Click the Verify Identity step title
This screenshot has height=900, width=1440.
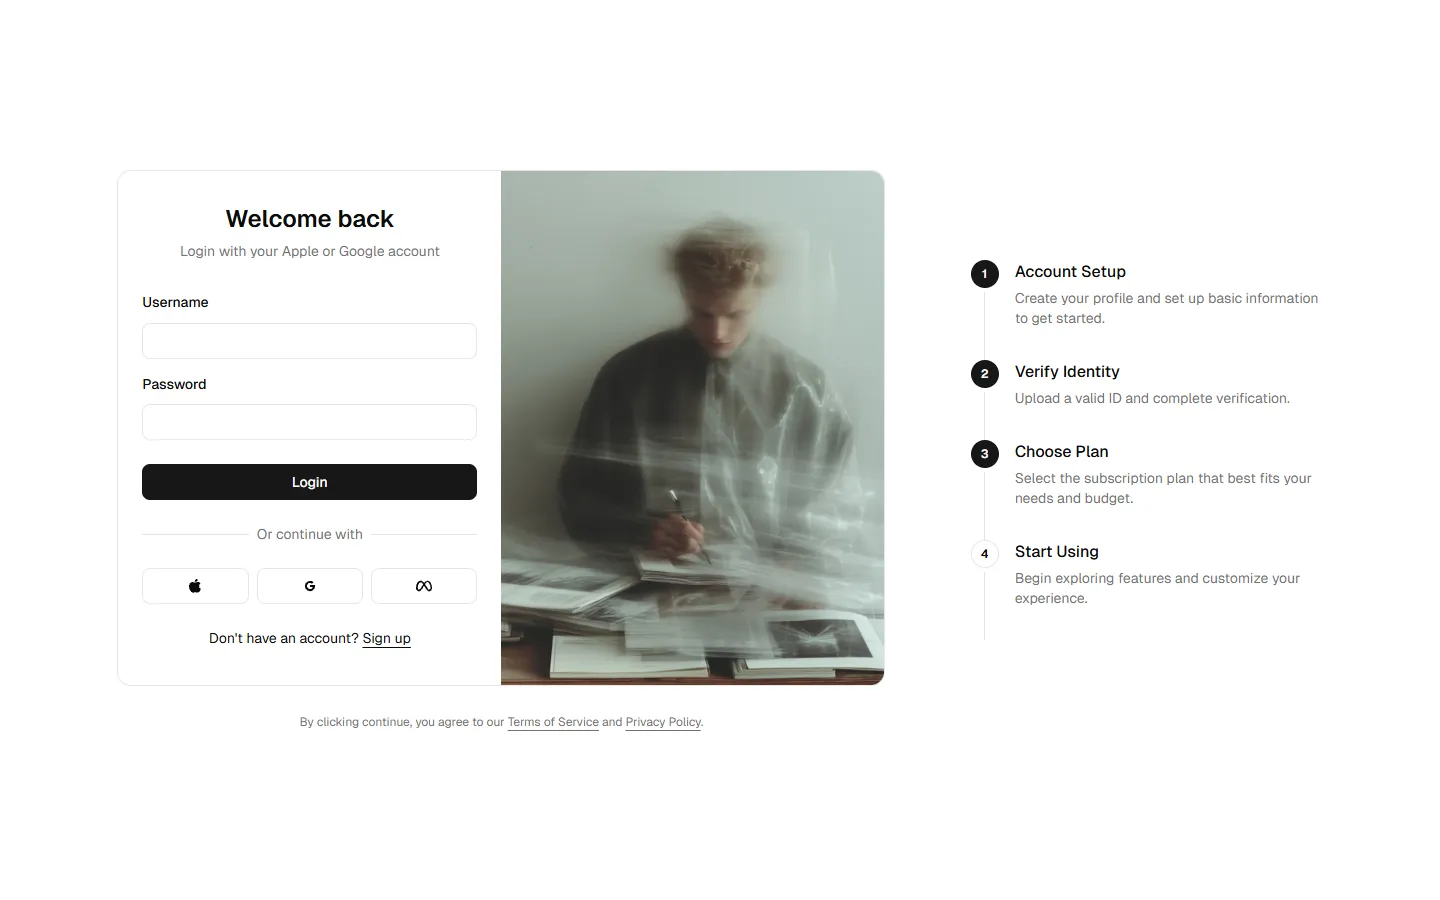(1067, 372)
